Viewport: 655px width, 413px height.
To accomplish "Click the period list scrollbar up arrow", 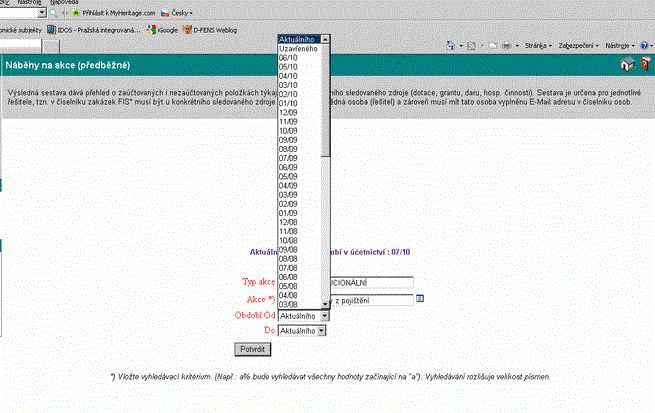I will click(x=325, y=39).
